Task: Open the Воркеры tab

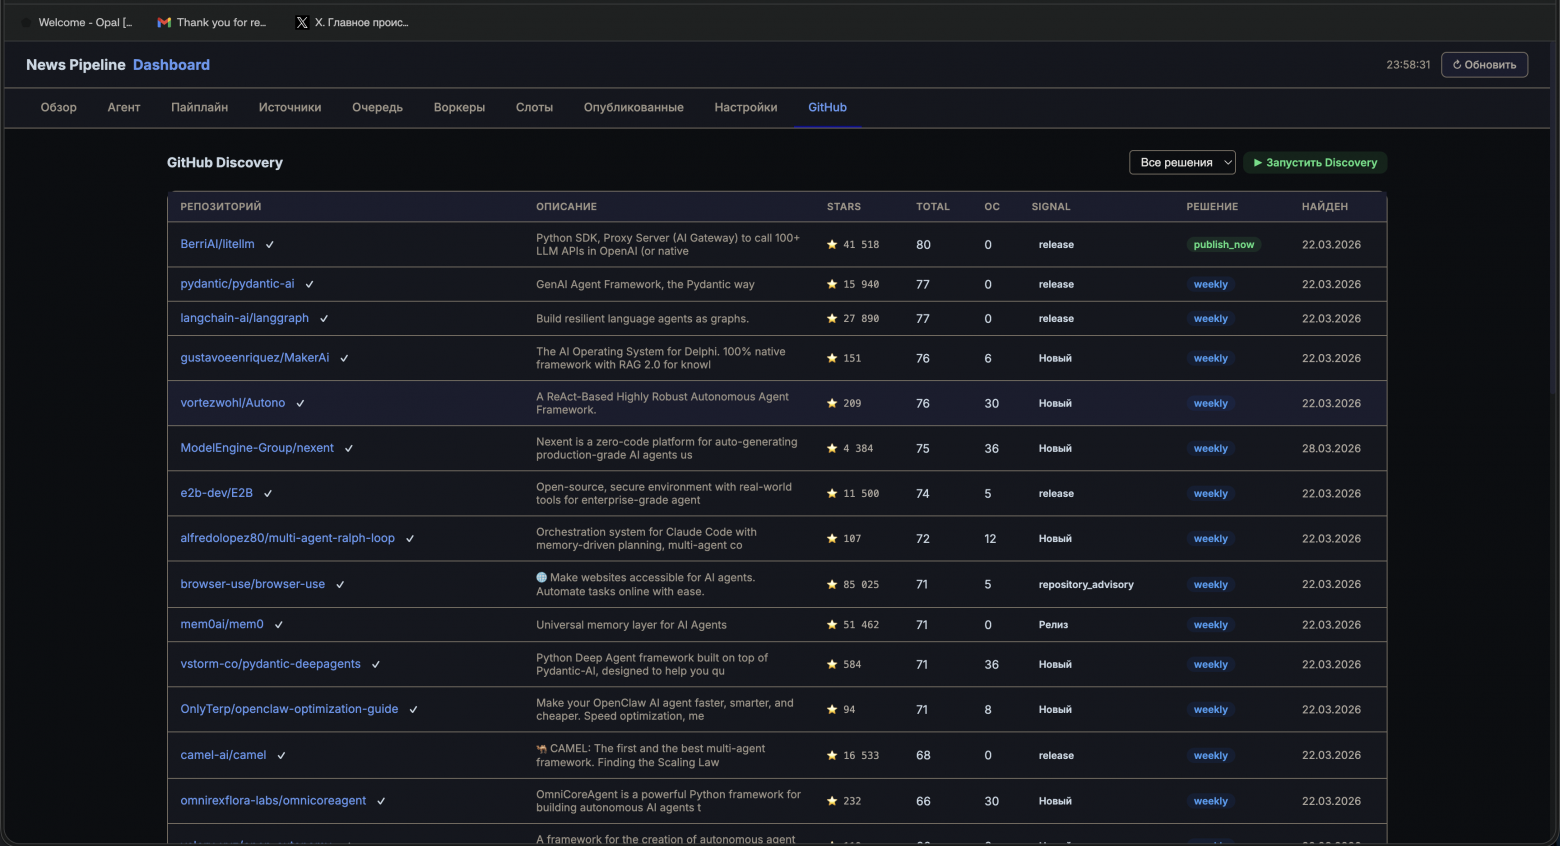Action: coord(459,107)
